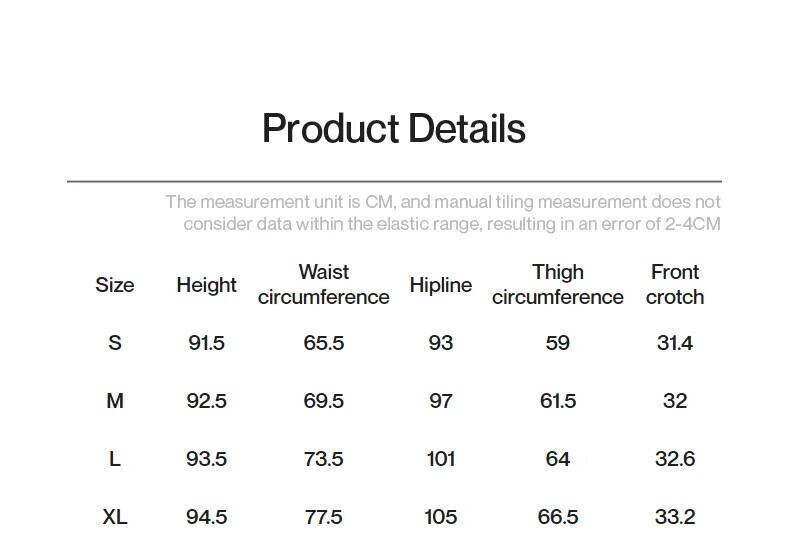
Task: Click the Product Details heading
Action: [x=393, y=129]
